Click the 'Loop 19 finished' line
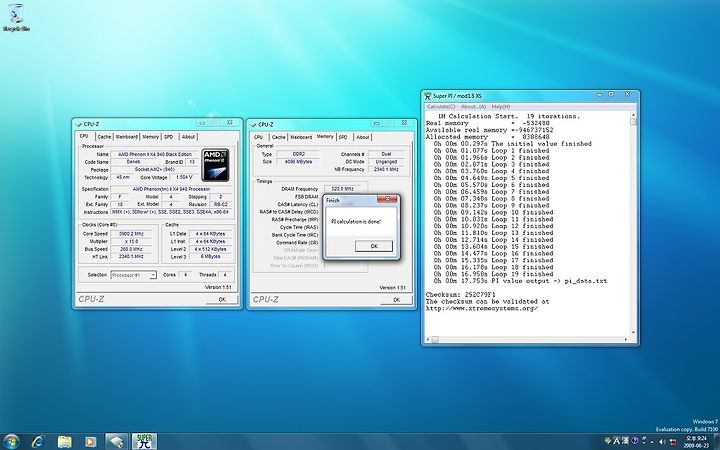This screenshot has height=450, width=720. (493, 274)
